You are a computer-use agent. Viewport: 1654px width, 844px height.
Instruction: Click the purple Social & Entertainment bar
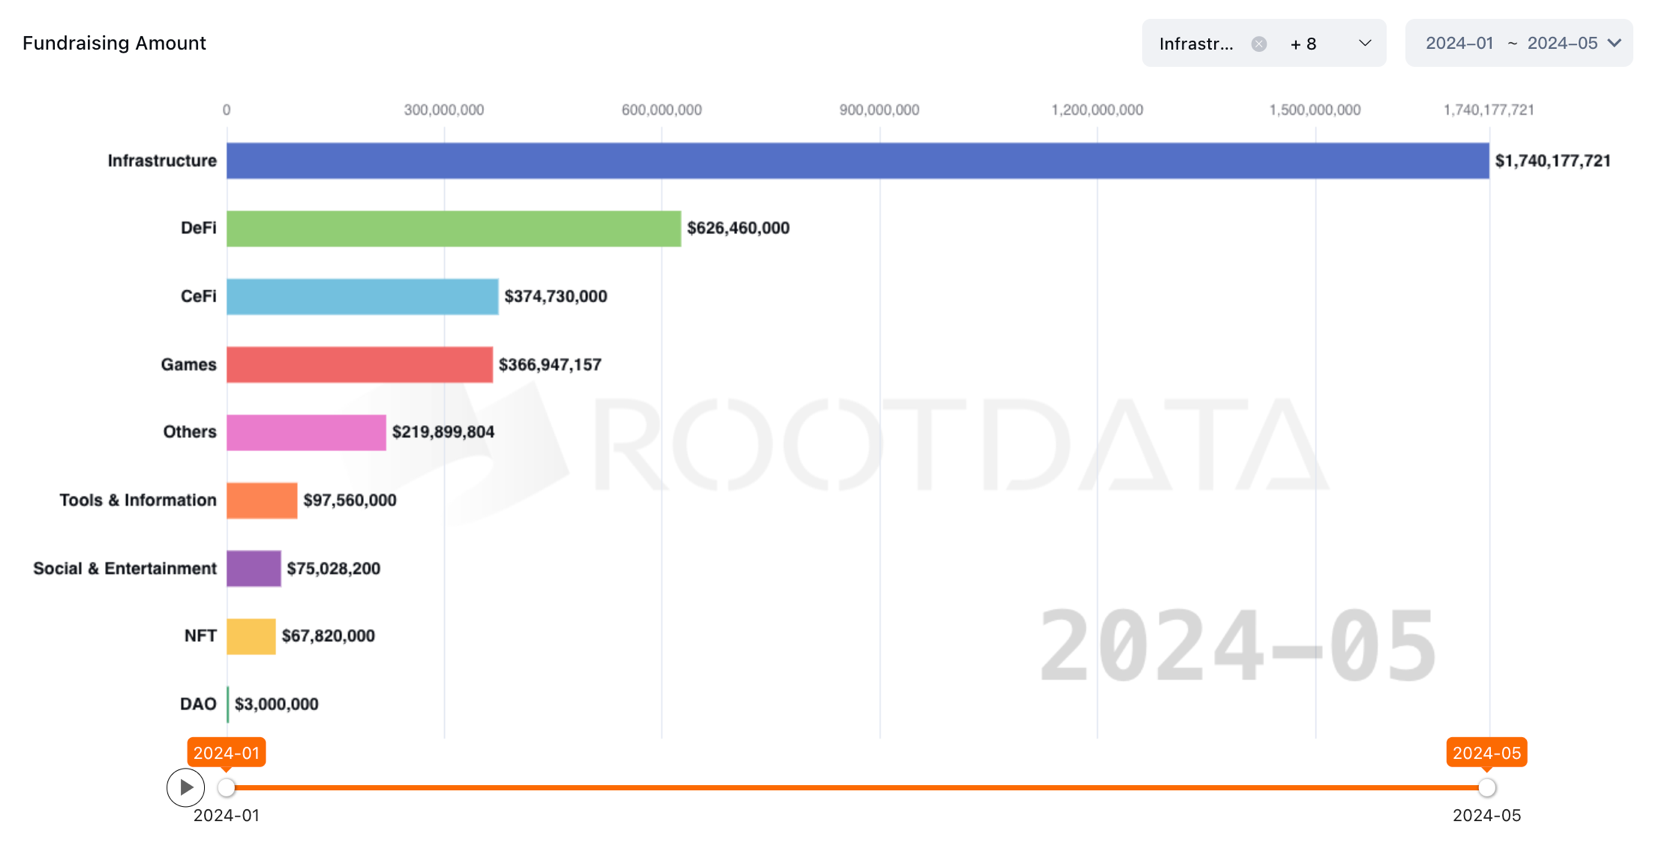(254, 568)
